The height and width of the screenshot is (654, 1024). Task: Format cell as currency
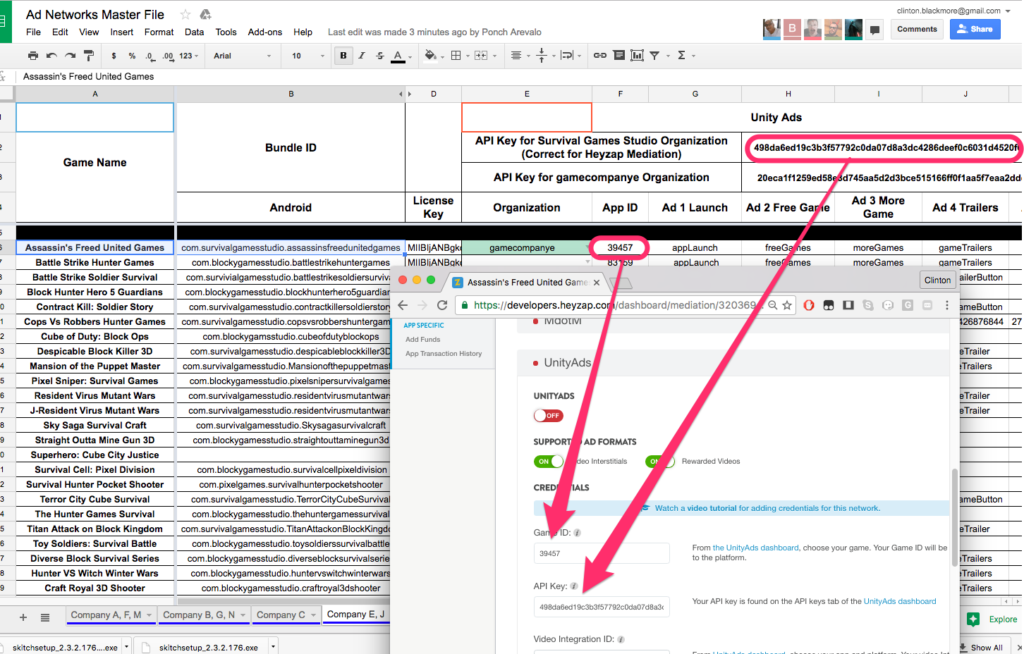(x=114, y=56)
